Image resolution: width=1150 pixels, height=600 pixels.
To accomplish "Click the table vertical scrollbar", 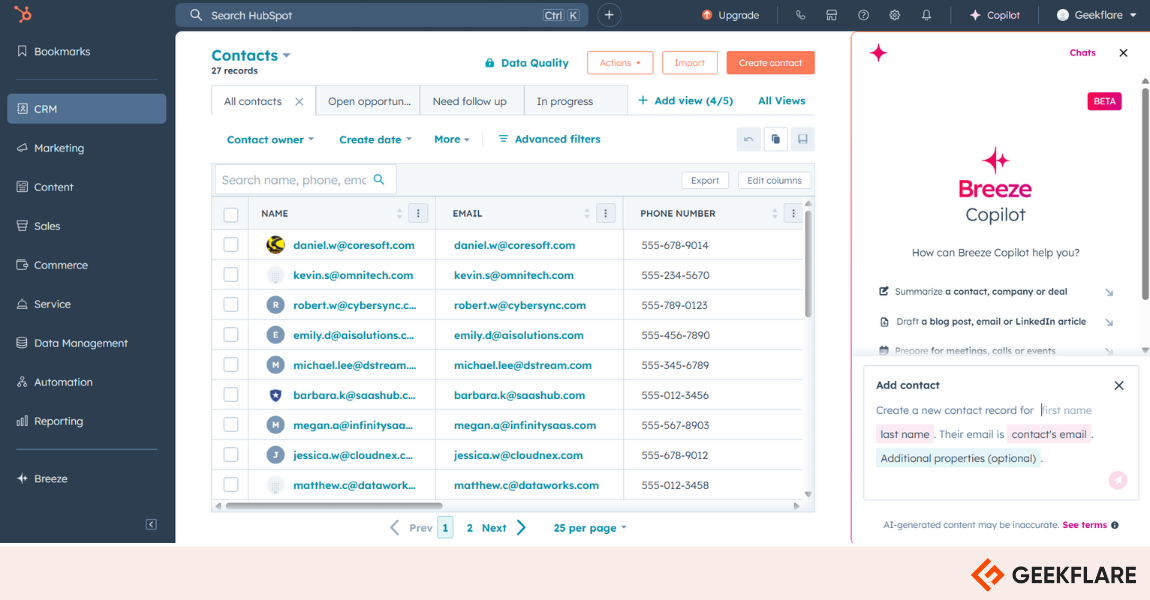I will pos(808,264).
